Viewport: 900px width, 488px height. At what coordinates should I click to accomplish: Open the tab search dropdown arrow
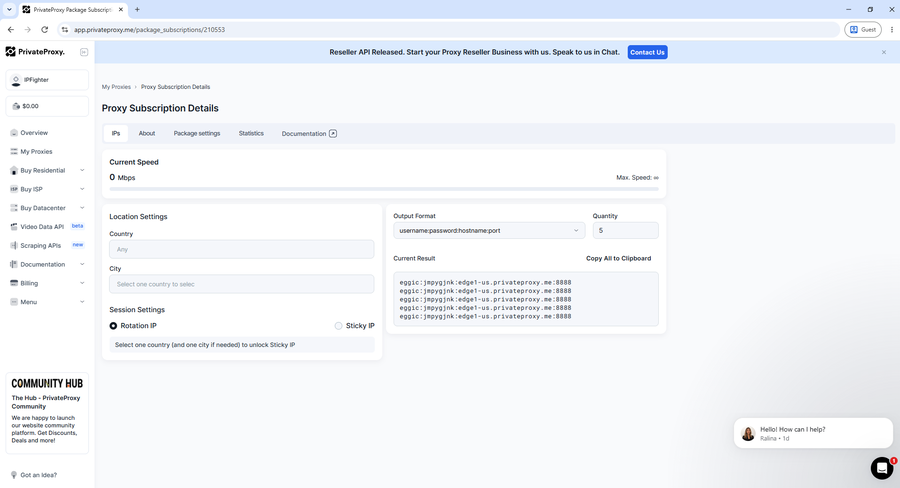(9, 10)
